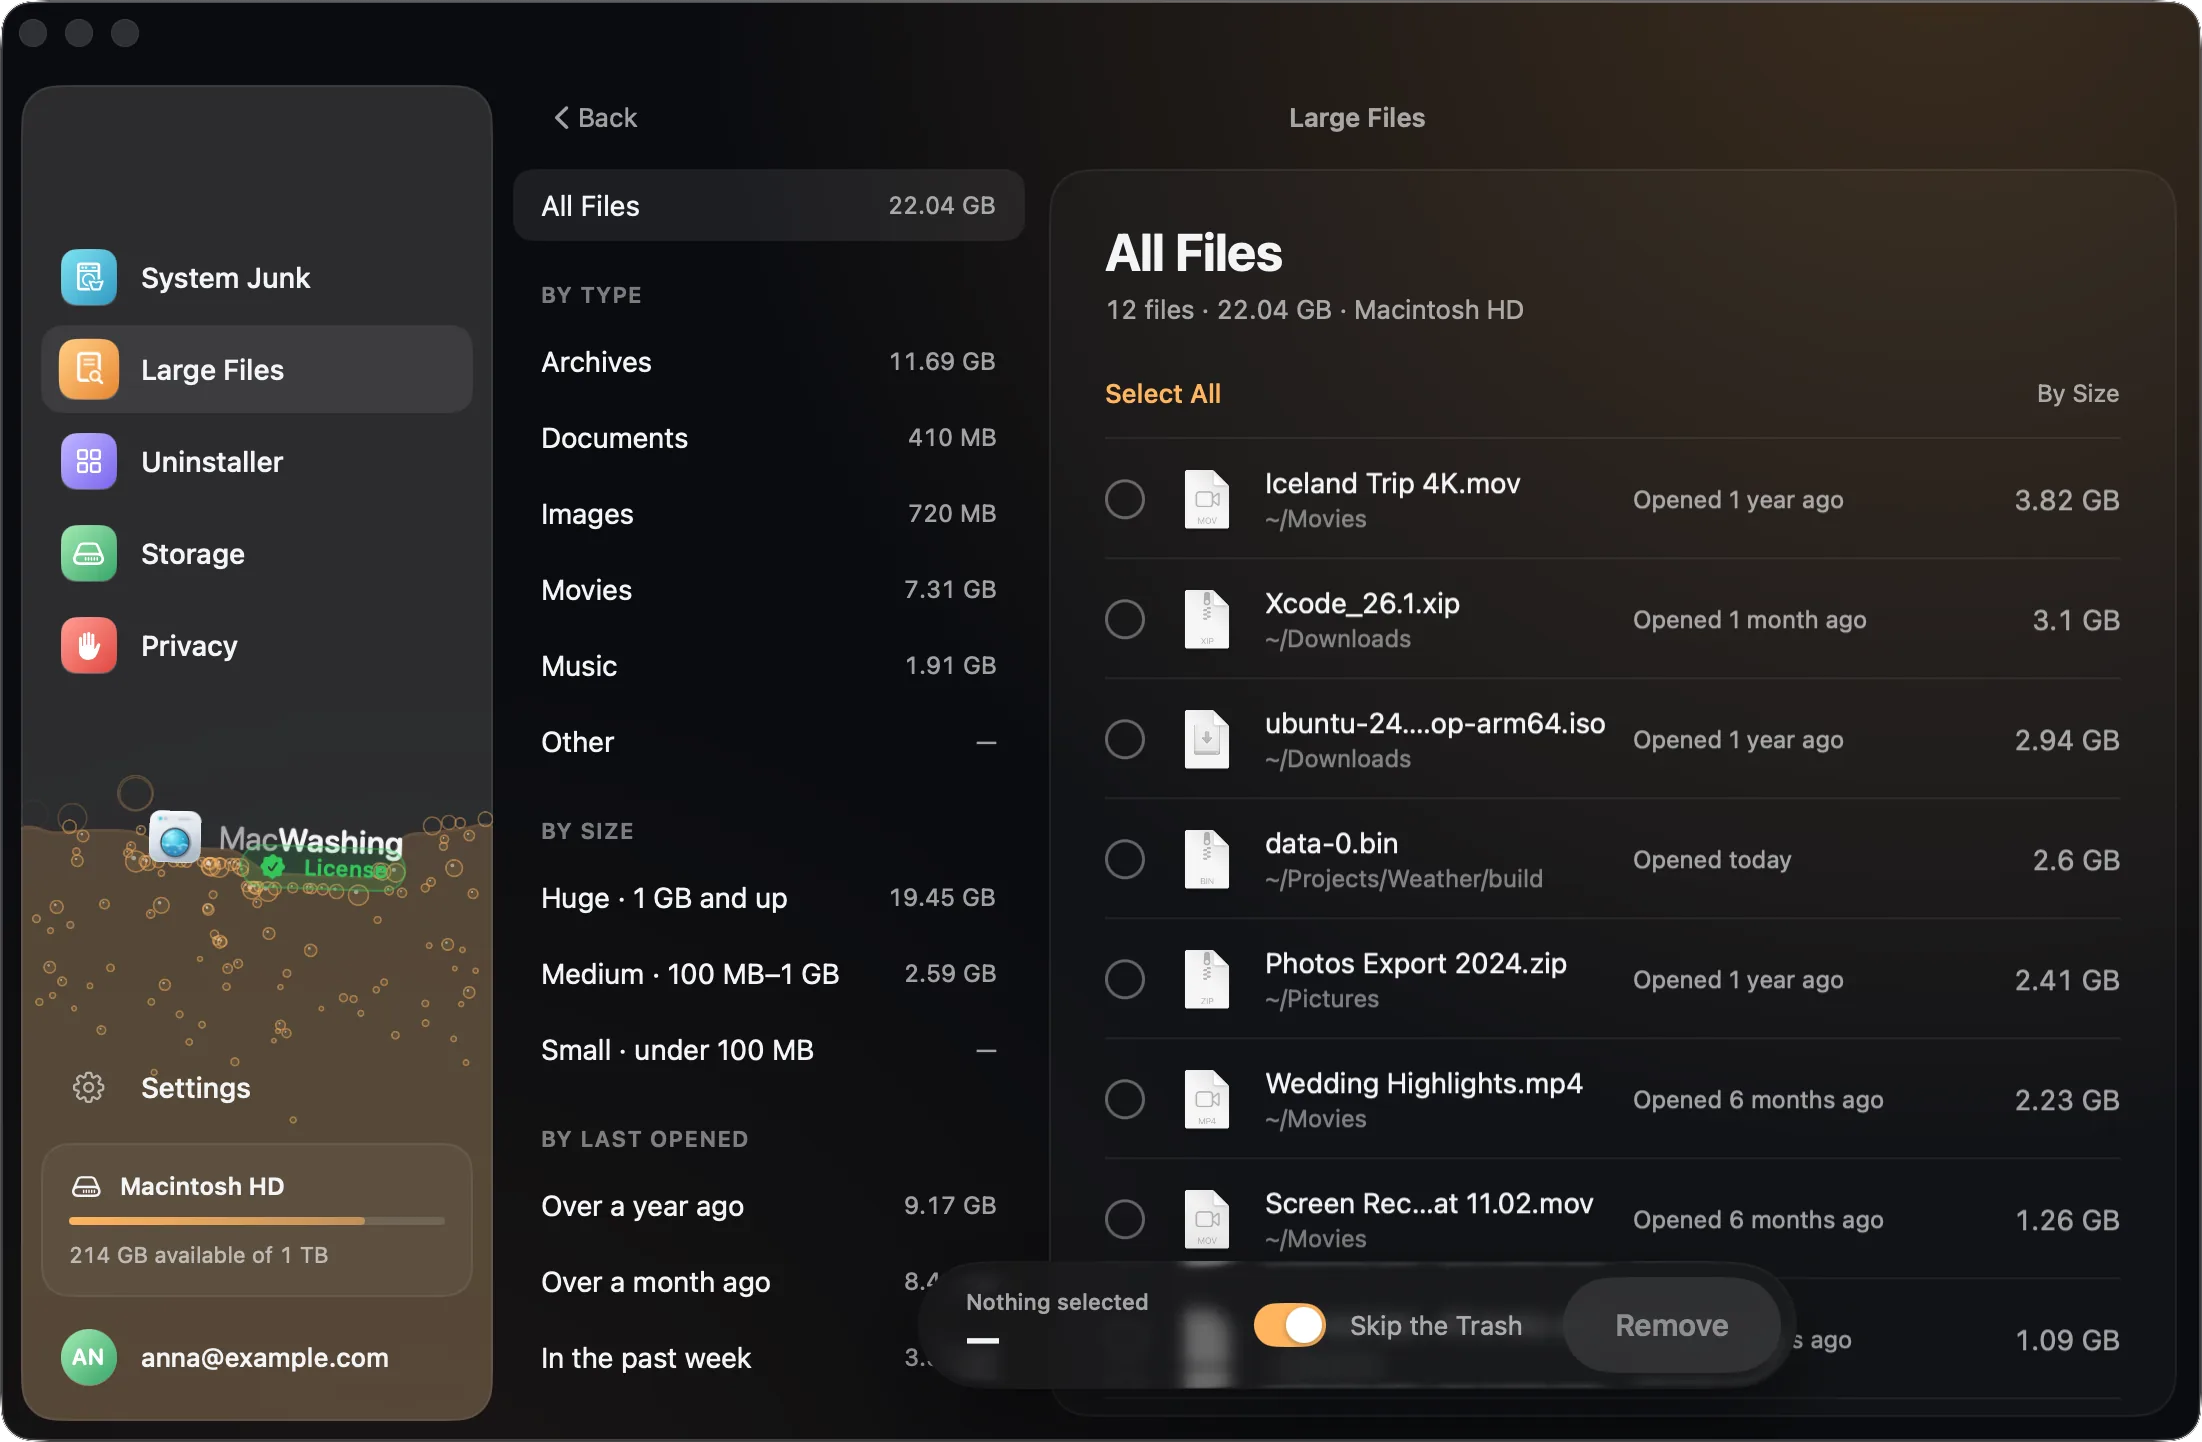Open the Storage module label
Screen dimensions: 2202x1442
(x=193, y=554)
